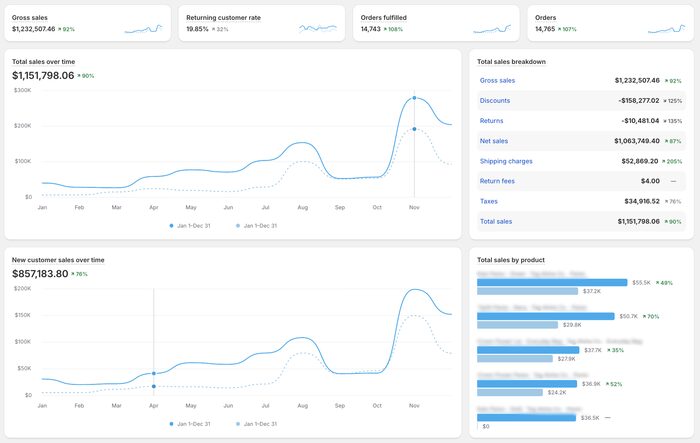The image size is (700, 443).
Task: Click the $37.2K comparison bar
Action: (527, 291)
